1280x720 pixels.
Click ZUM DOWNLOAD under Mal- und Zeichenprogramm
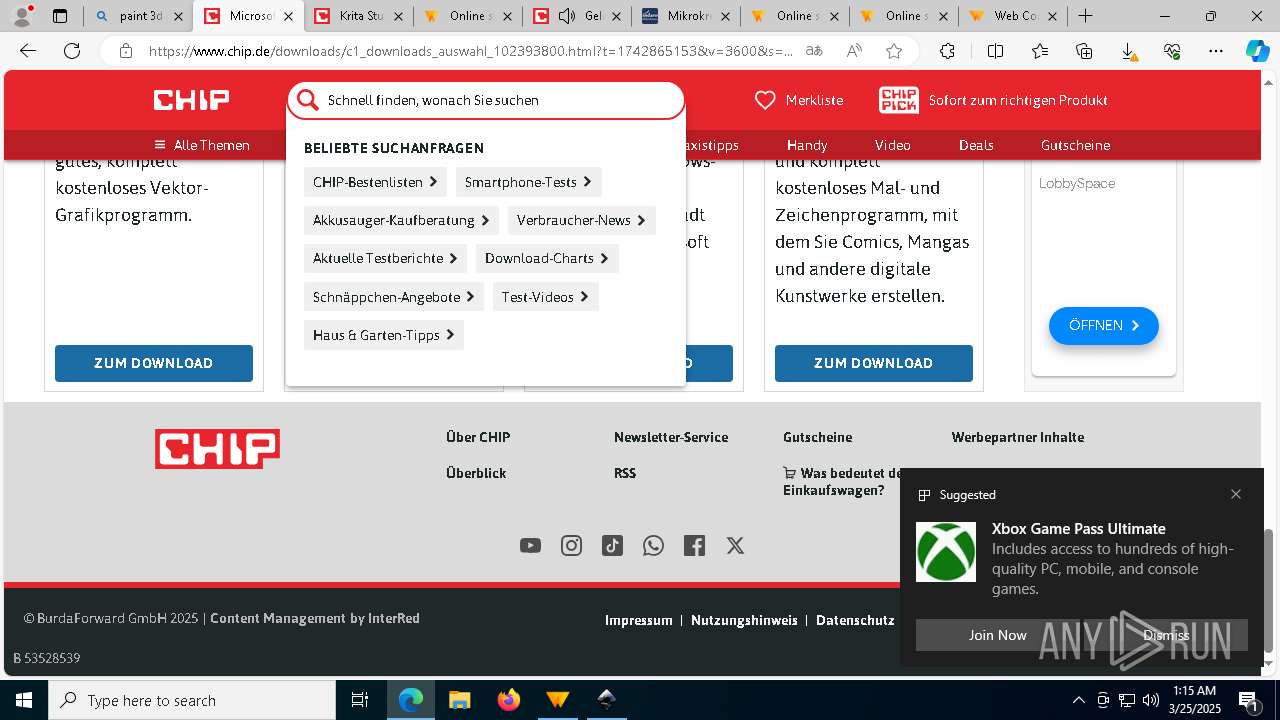(874, 363)
